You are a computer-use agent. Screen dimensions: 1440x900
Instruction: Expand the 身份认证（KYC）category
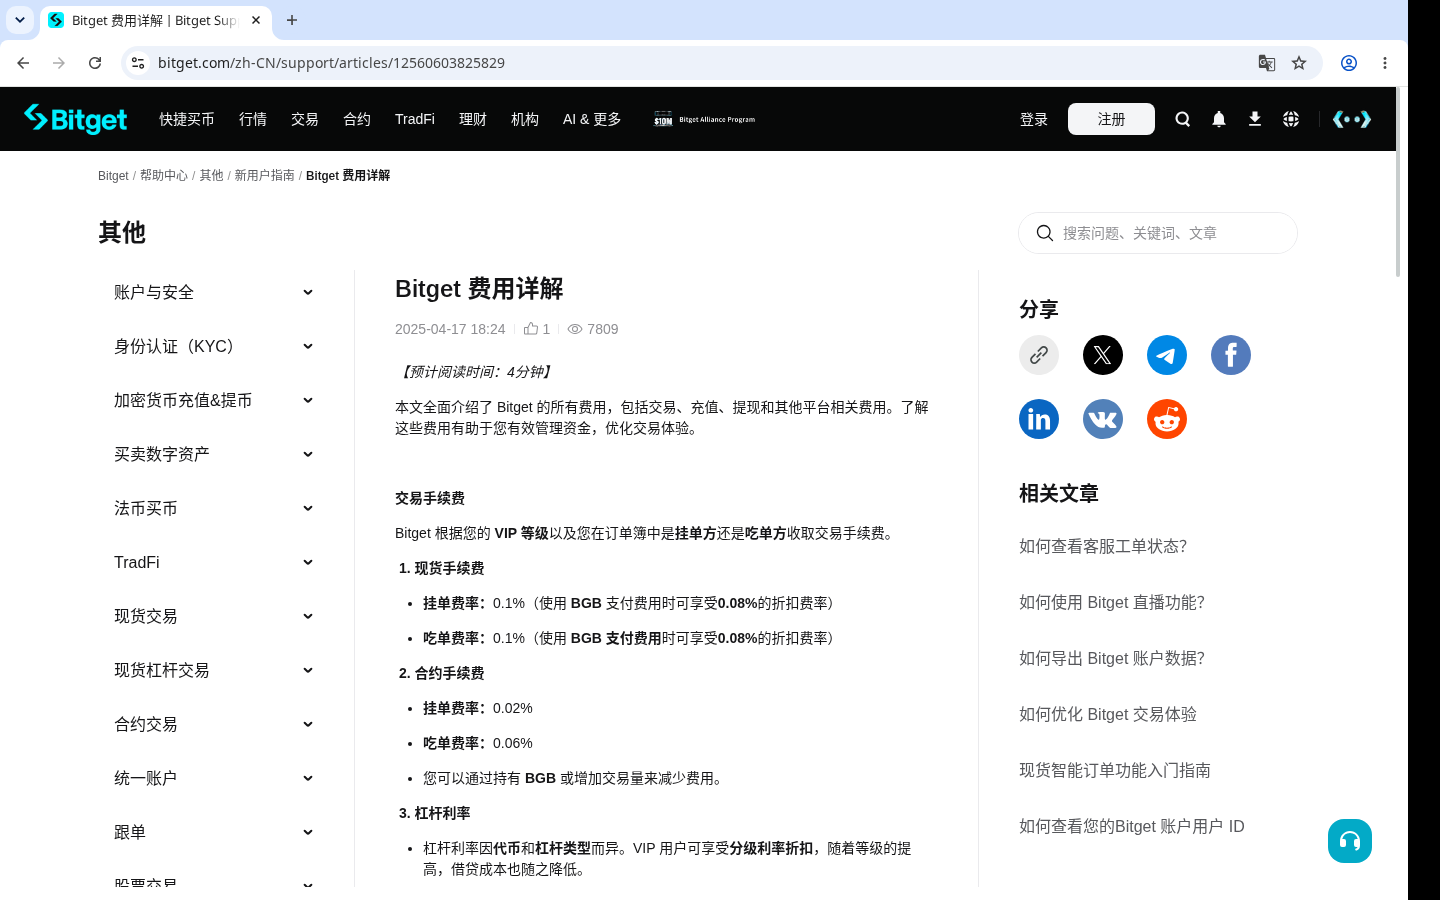point(214,346)
